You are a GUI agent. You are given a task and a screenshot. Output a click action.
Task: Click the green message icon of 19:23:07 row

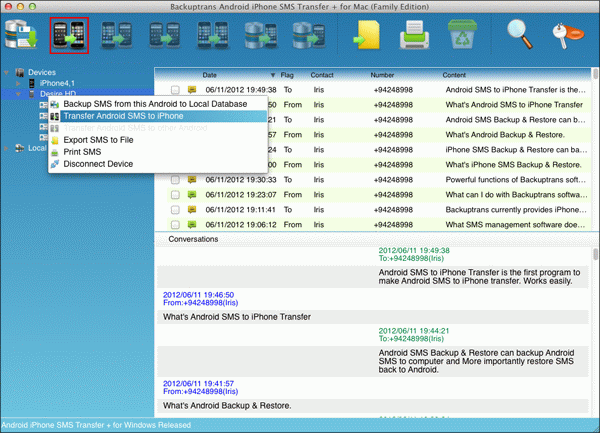[192, 195]
